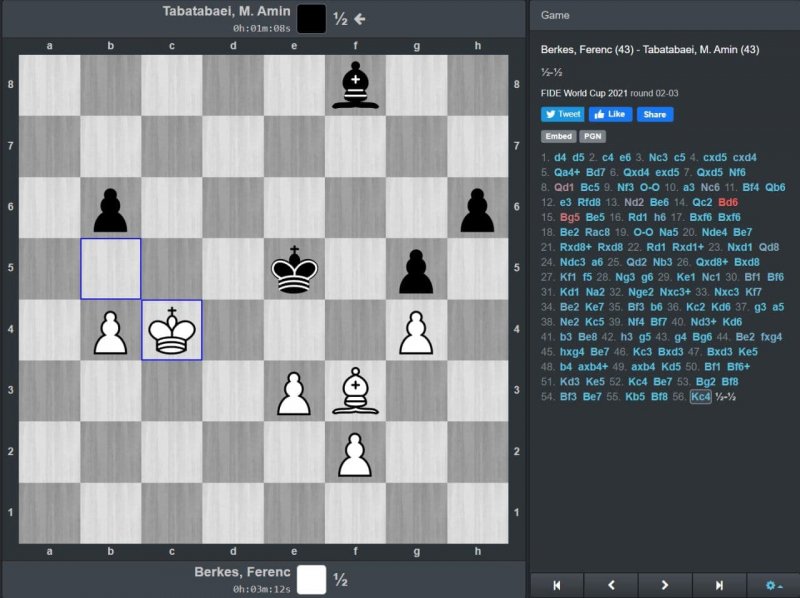Open the gear settings dropdown
The width and height of the screenshot is (800, 598).
click(x=773, y=585)
